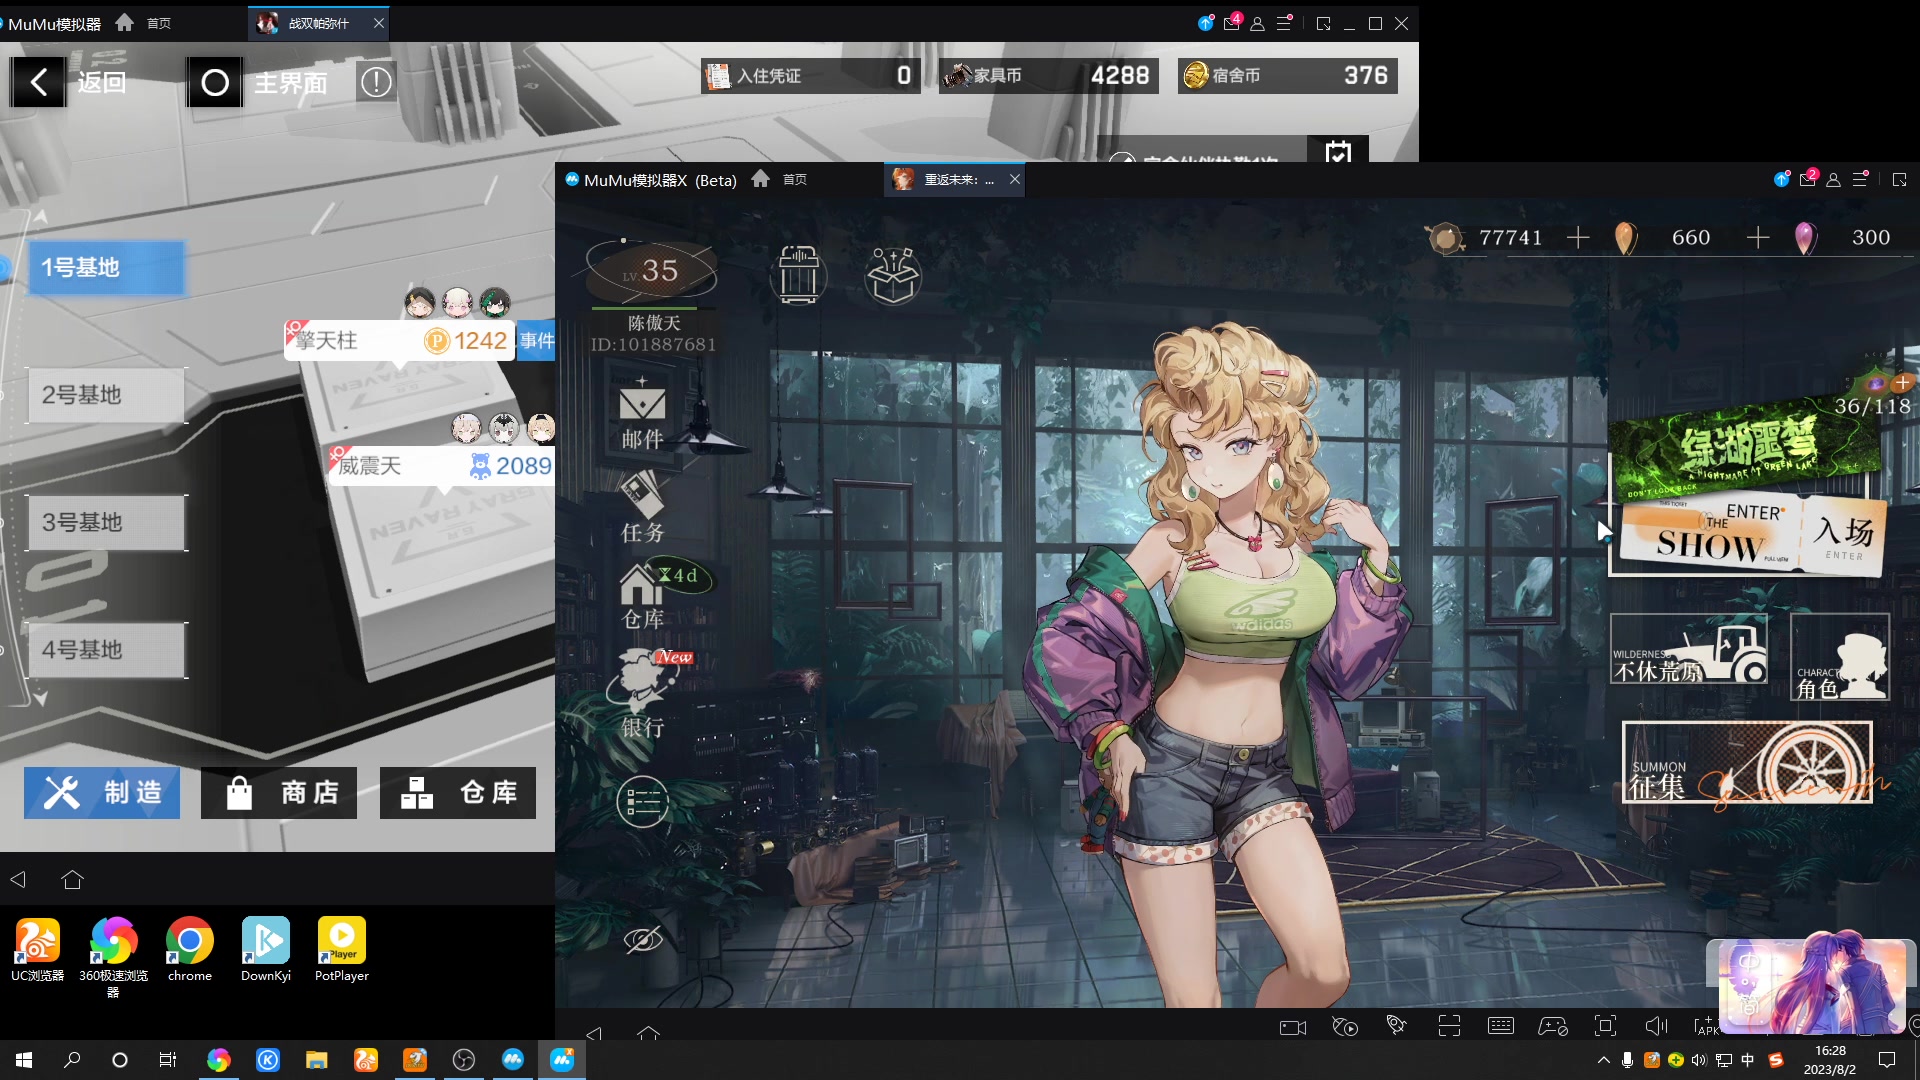Open the hamburger menu in MuMu模拟器X
Screen dimensions: 1920x1080
point(1860,179)
